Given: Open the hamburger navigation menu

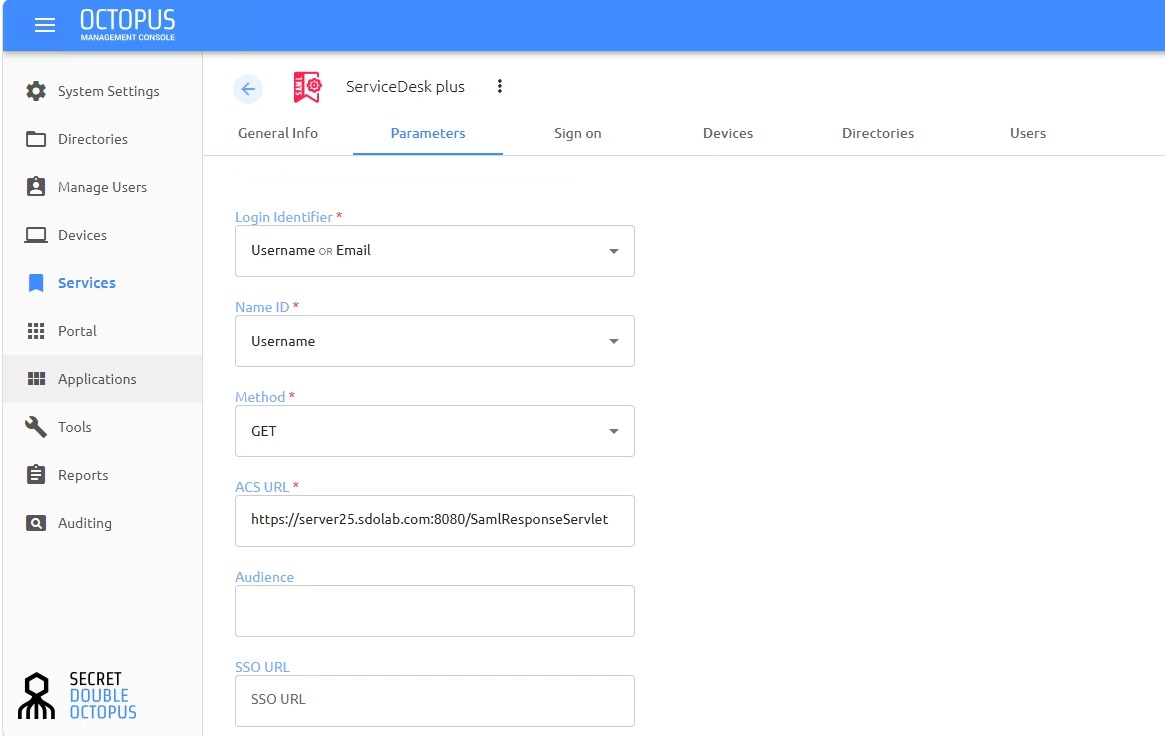Looking at the screenshot, I should pos(45,25).
